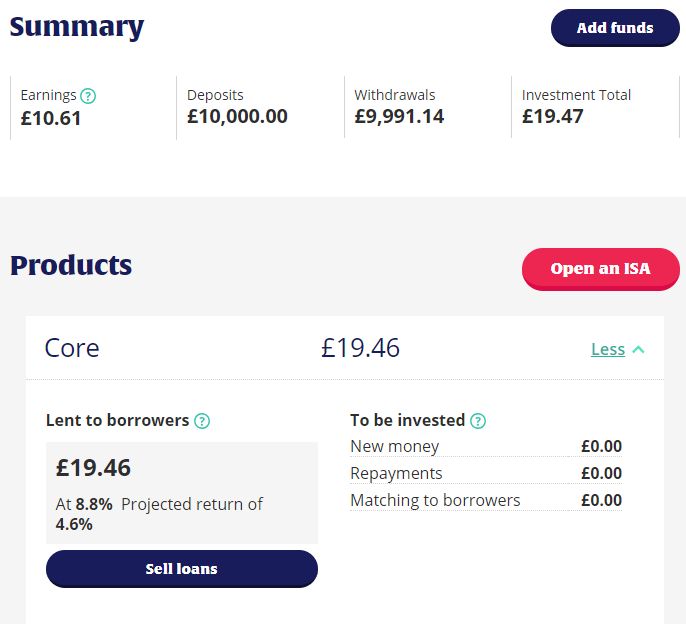Open the Lent to borrowers help icon
This screenshot has width=686, height=624.
[x=202, y=421]
